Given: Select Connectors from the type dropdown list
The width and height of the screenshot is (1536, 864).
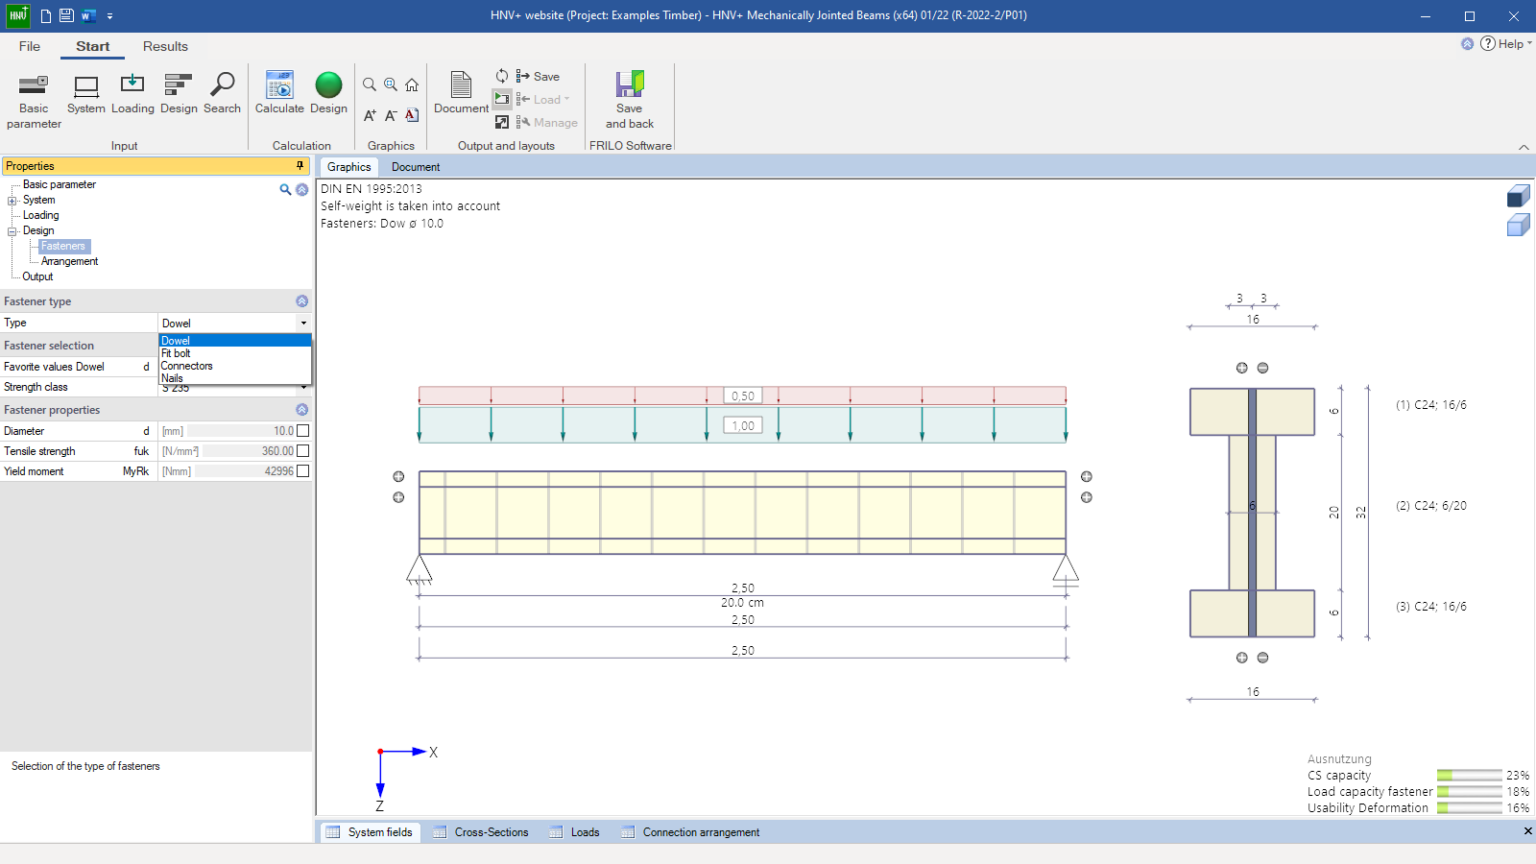Looking at the screenshot, I should tap(187, 366).
